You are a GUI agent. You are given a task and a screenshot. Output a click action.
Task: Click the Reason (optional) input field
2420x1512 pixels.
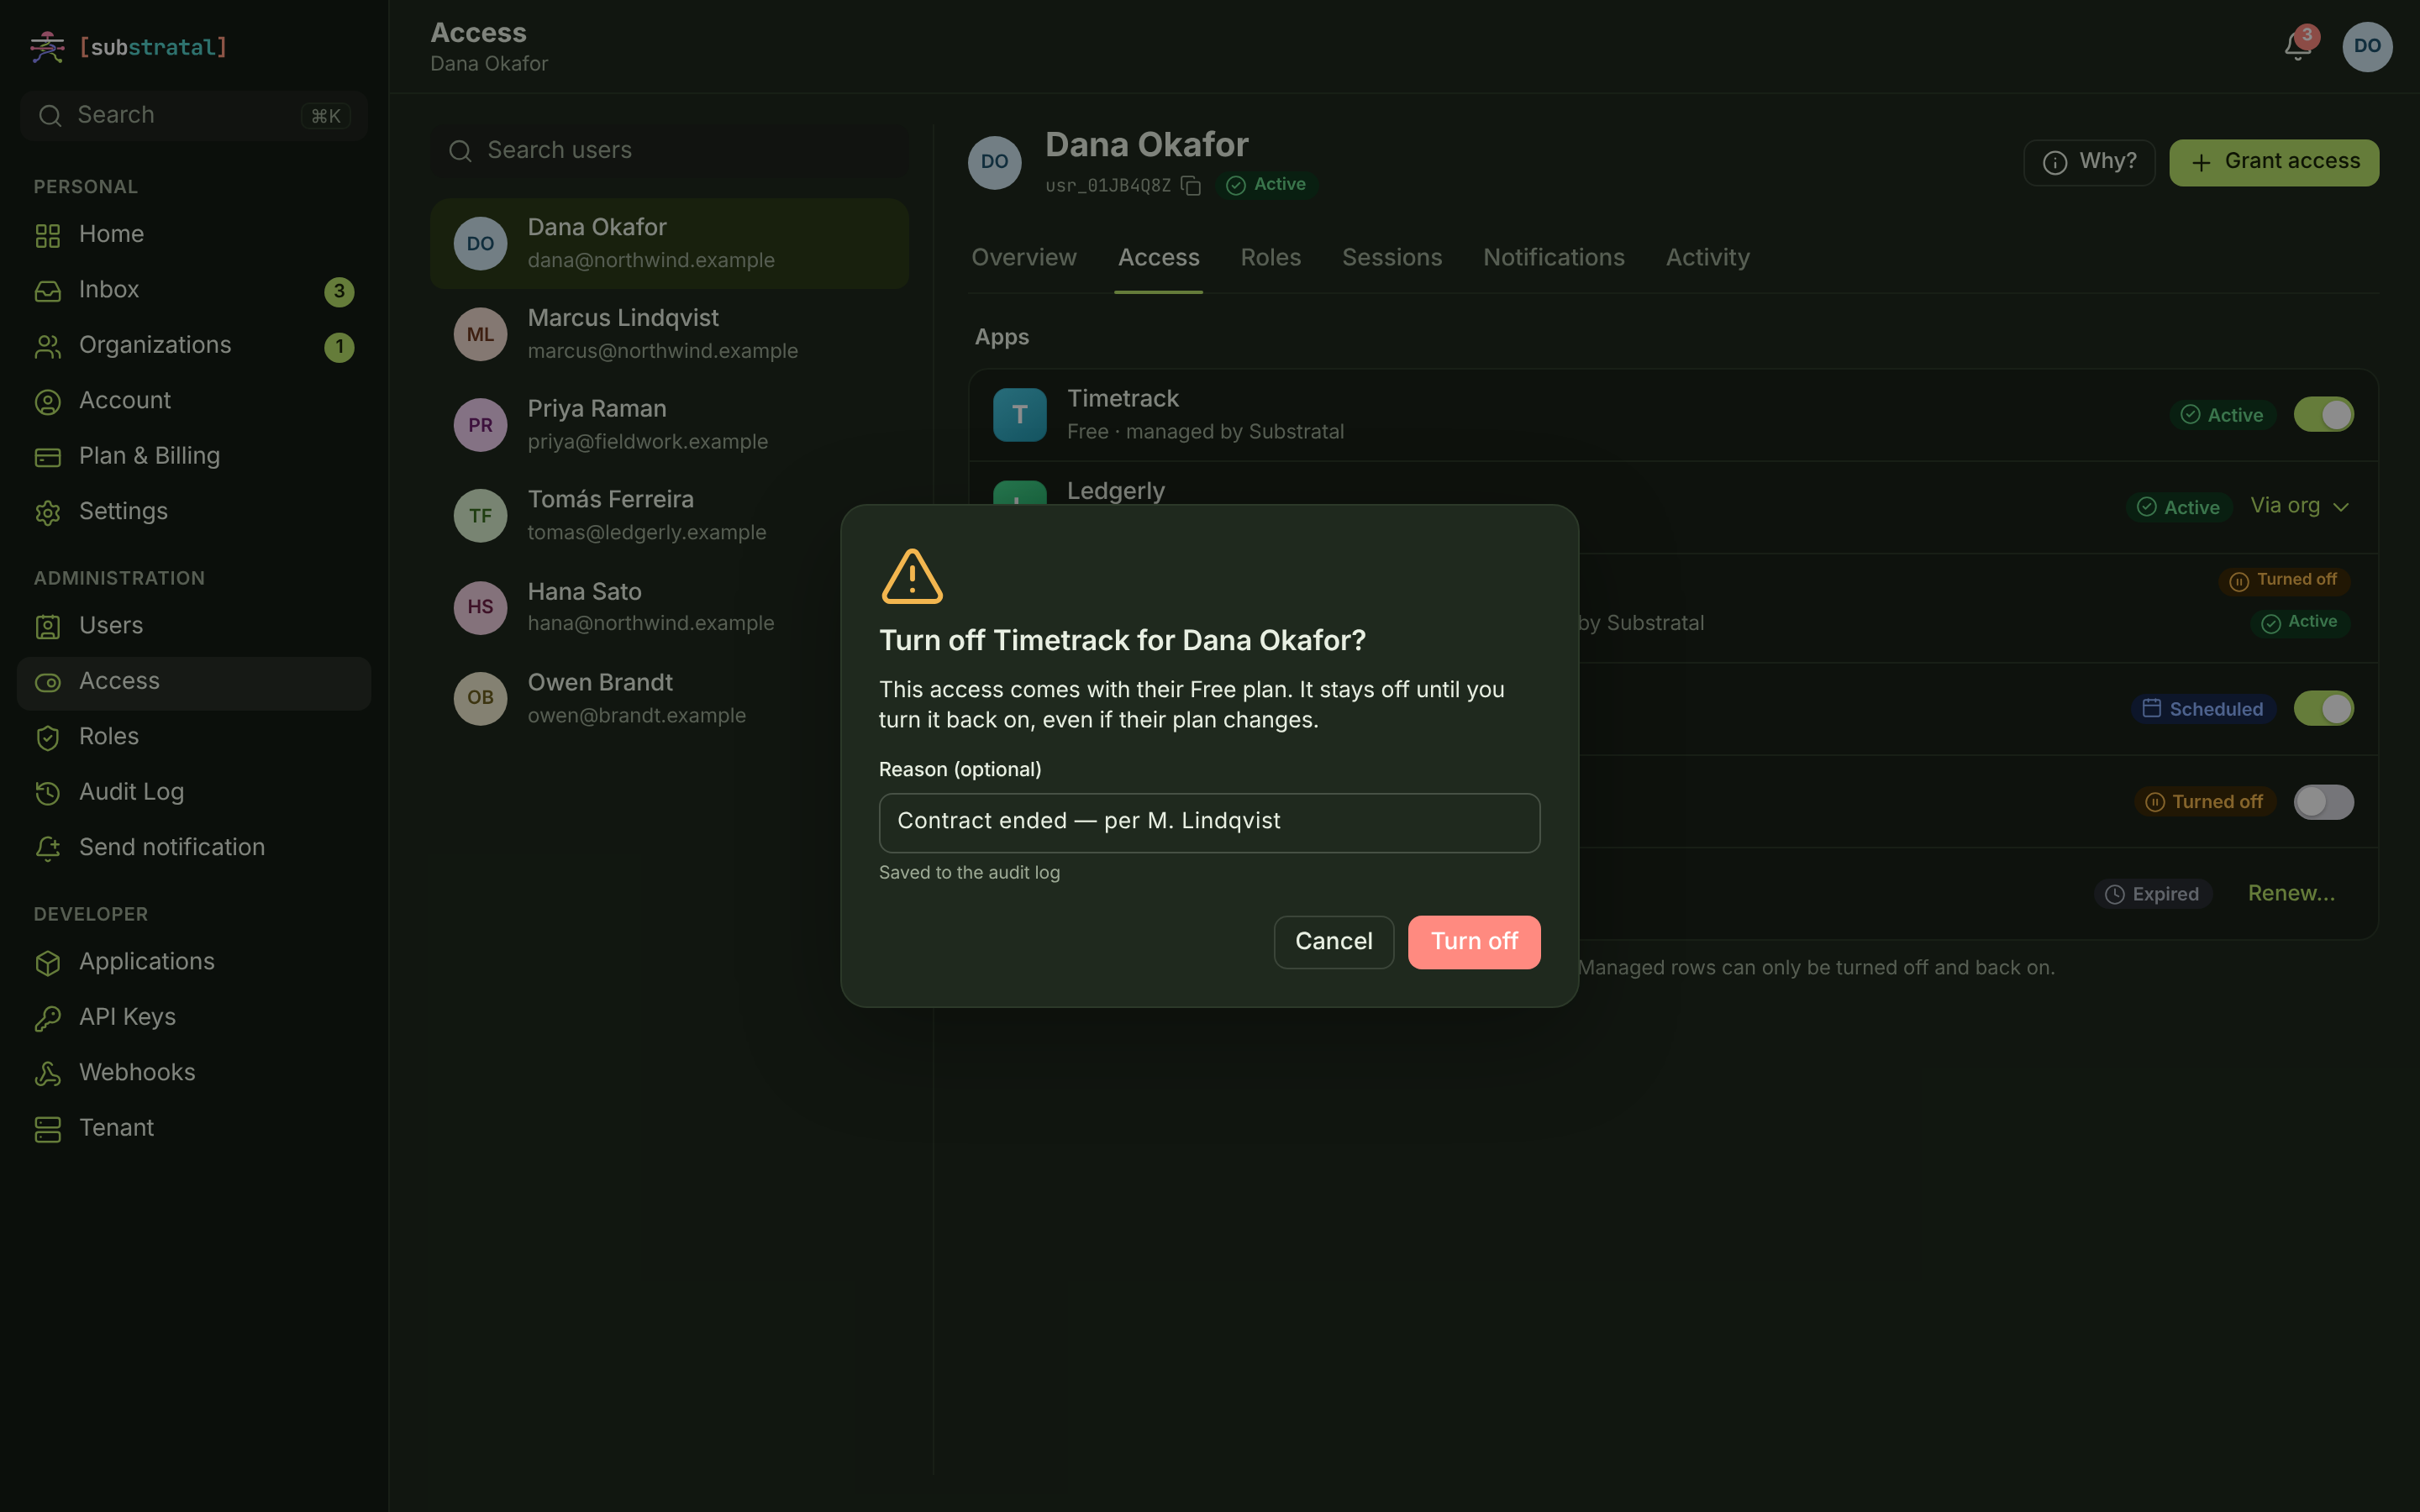click(x=1209, y=822)
